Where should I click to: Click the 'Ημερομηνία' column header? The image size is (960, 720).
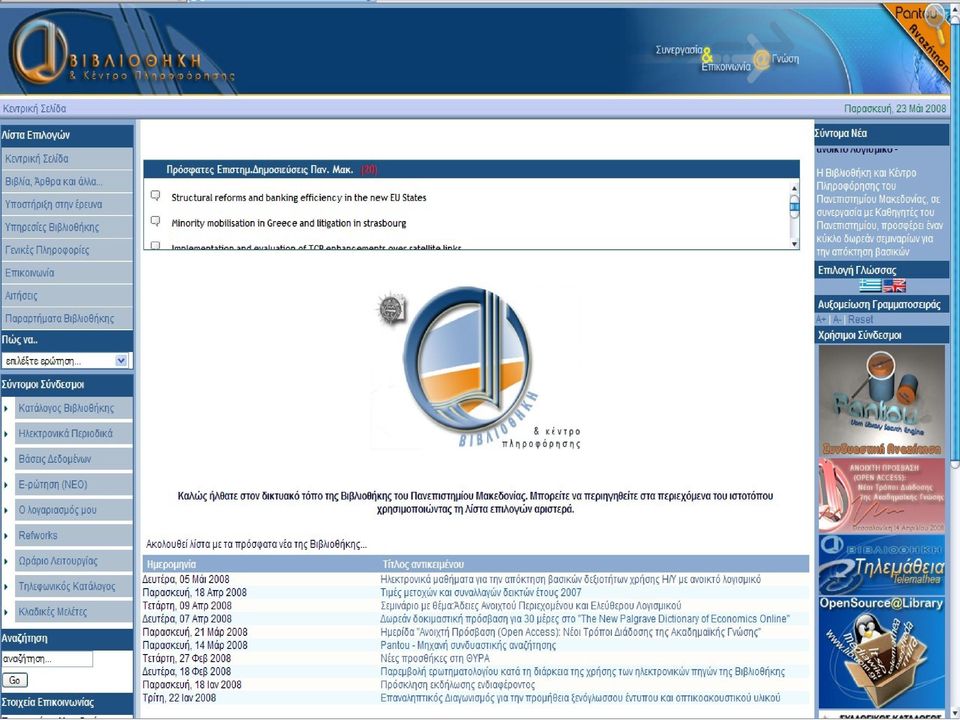tap(171, 564)
